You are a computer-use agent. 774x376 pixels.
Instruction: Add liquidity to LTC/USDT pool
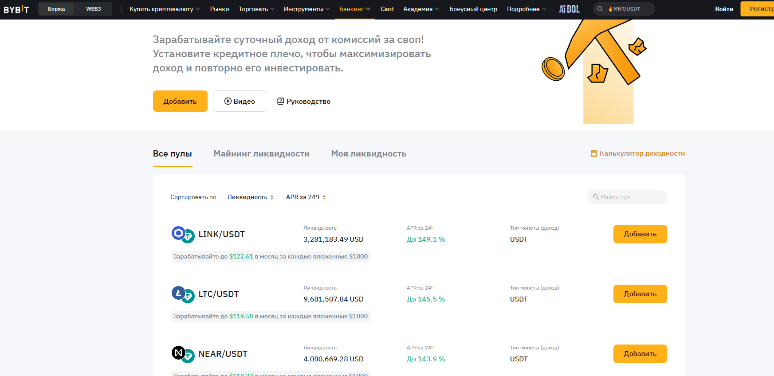pos(640,294)
